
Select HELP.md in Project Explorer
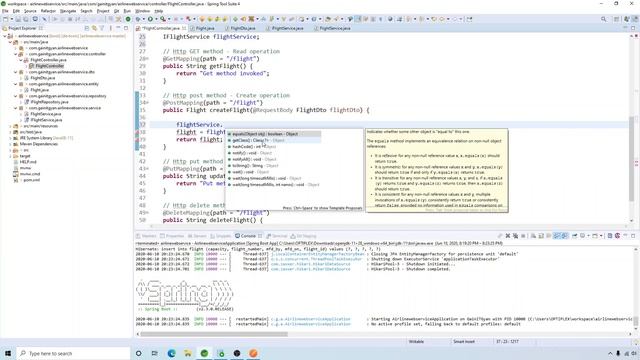[x=28, y=162]
